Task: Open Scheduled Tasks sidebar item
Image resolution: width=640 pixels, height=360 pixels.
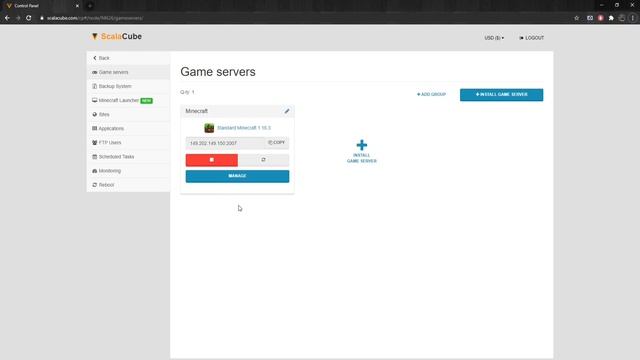Action: click(128, 157)
